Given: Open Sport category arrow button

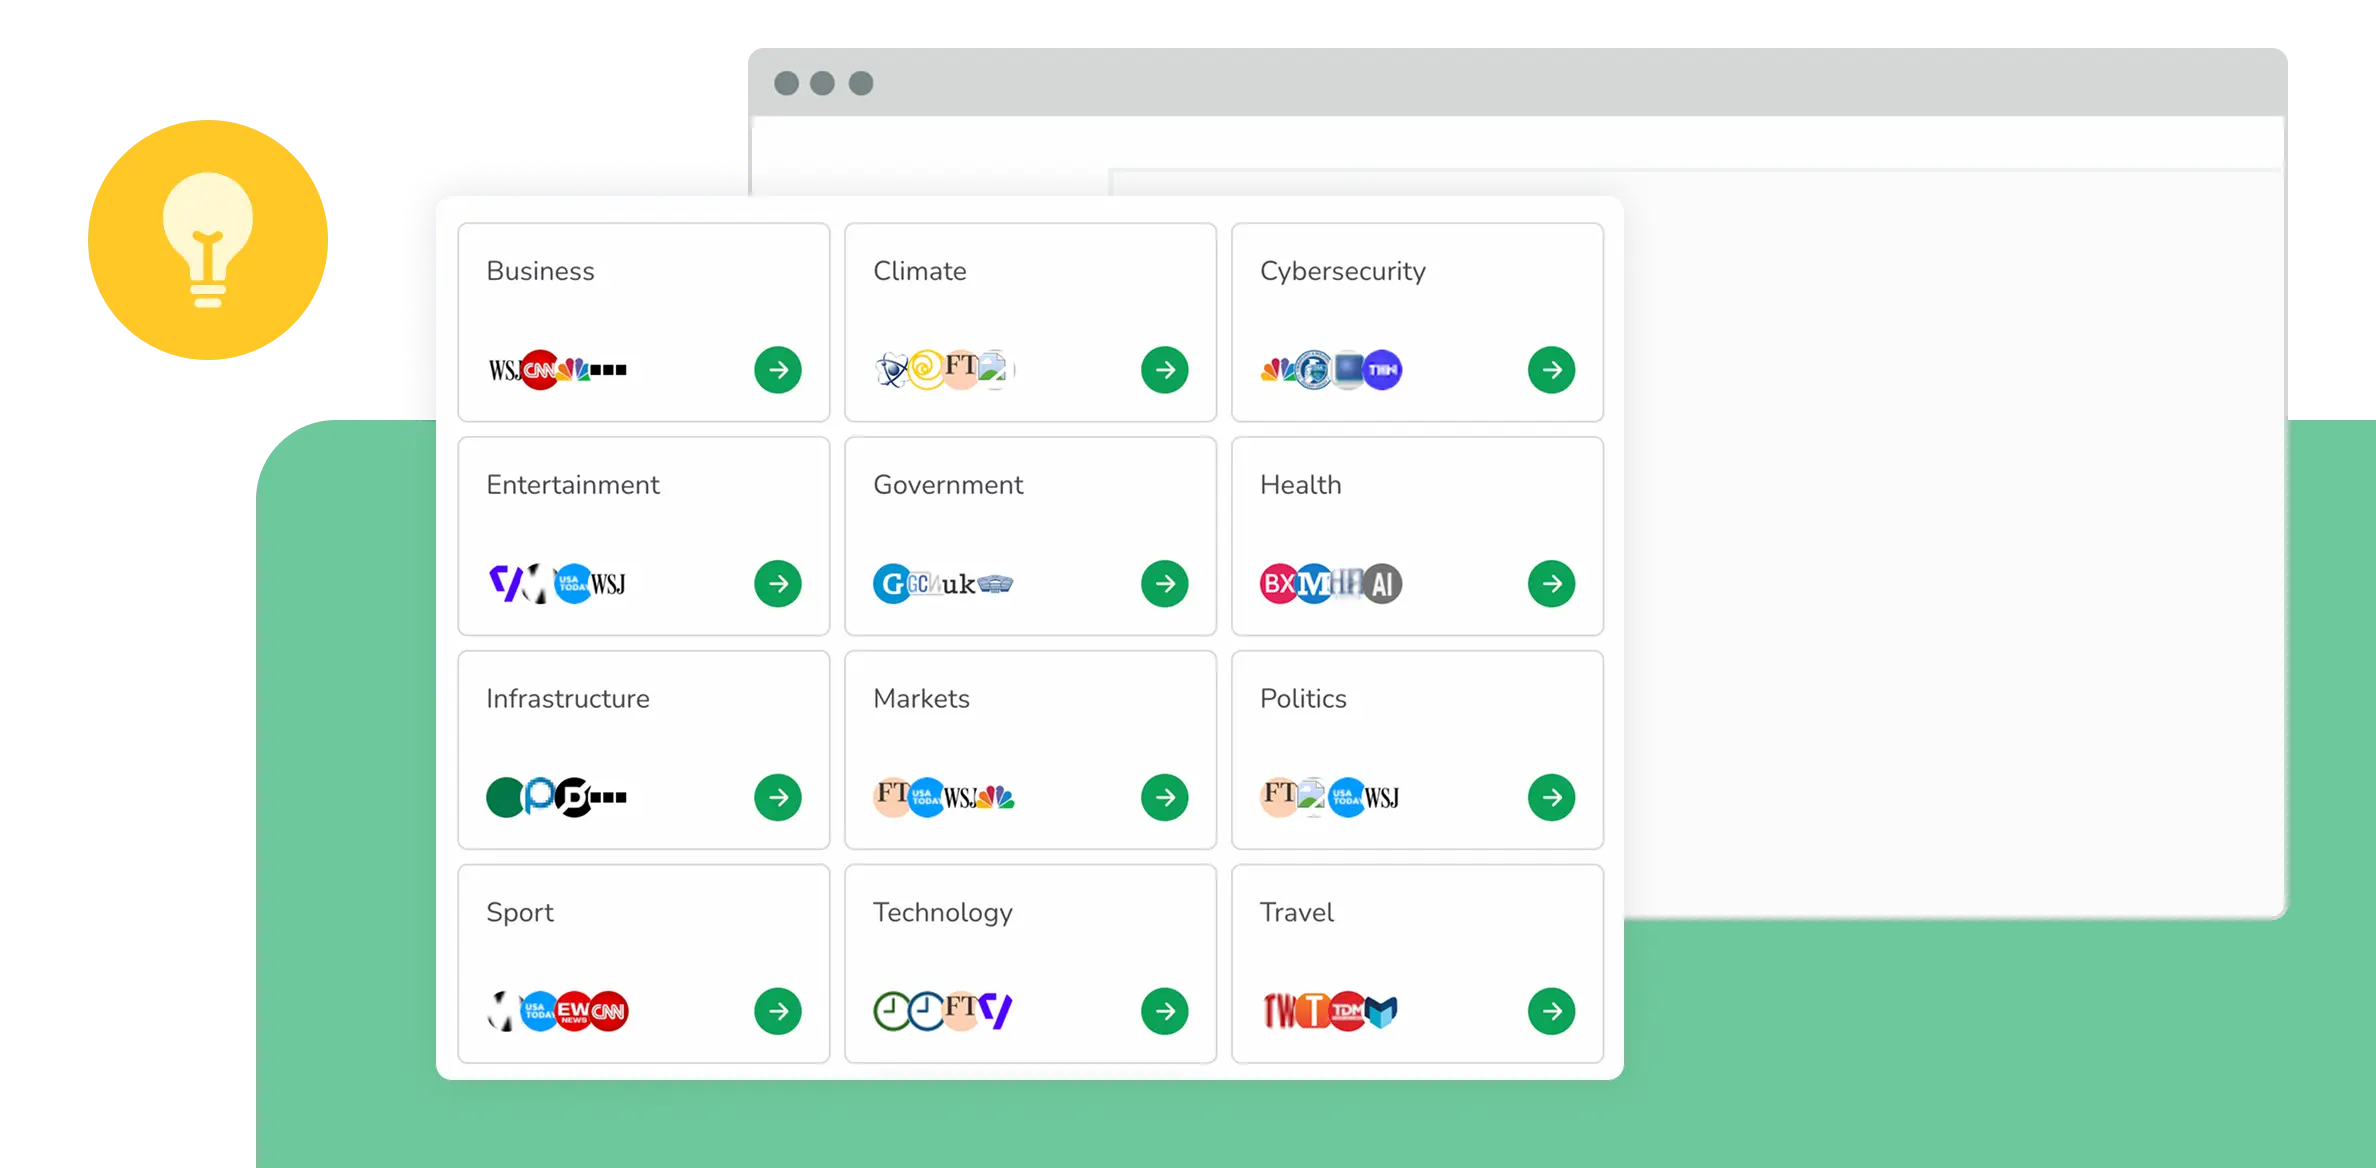Looking at the screenshot, I should (777, 1011).
